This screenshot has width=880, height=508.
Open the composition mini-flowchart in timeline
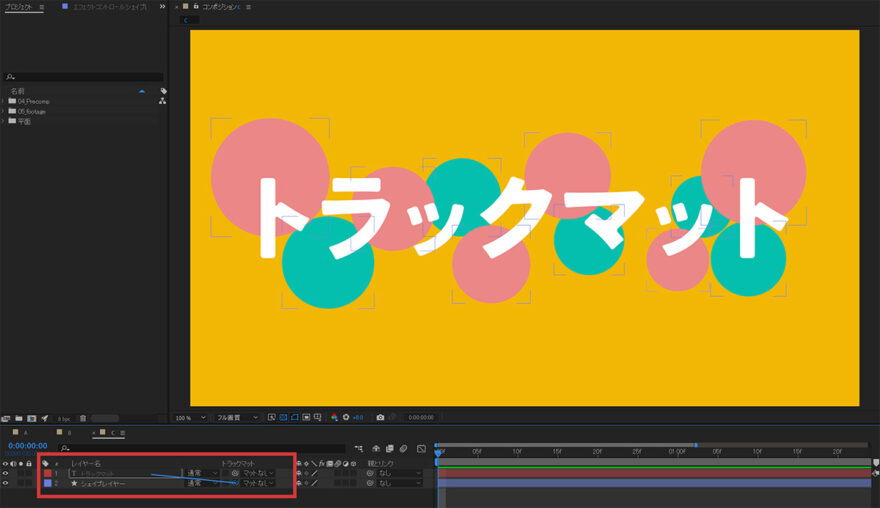click(x=359, y=448)
